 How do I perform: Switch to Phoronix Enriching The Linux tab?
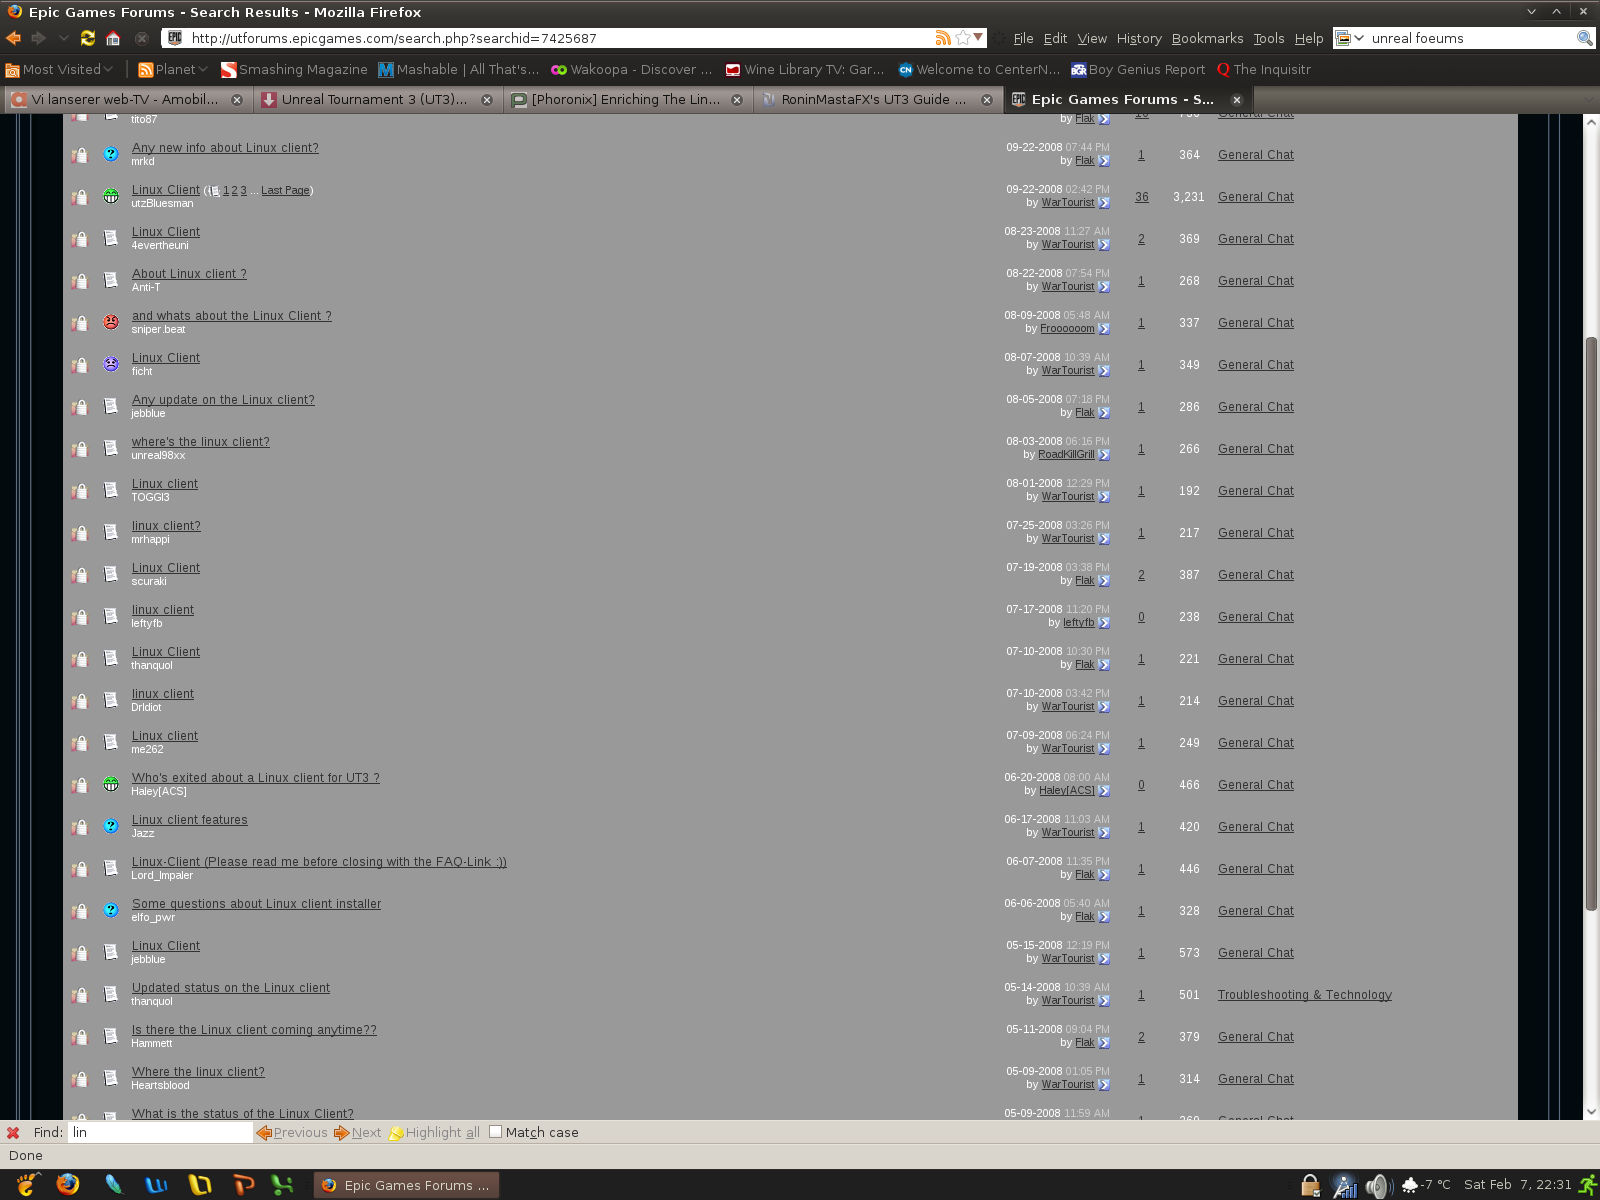point(627,99)
